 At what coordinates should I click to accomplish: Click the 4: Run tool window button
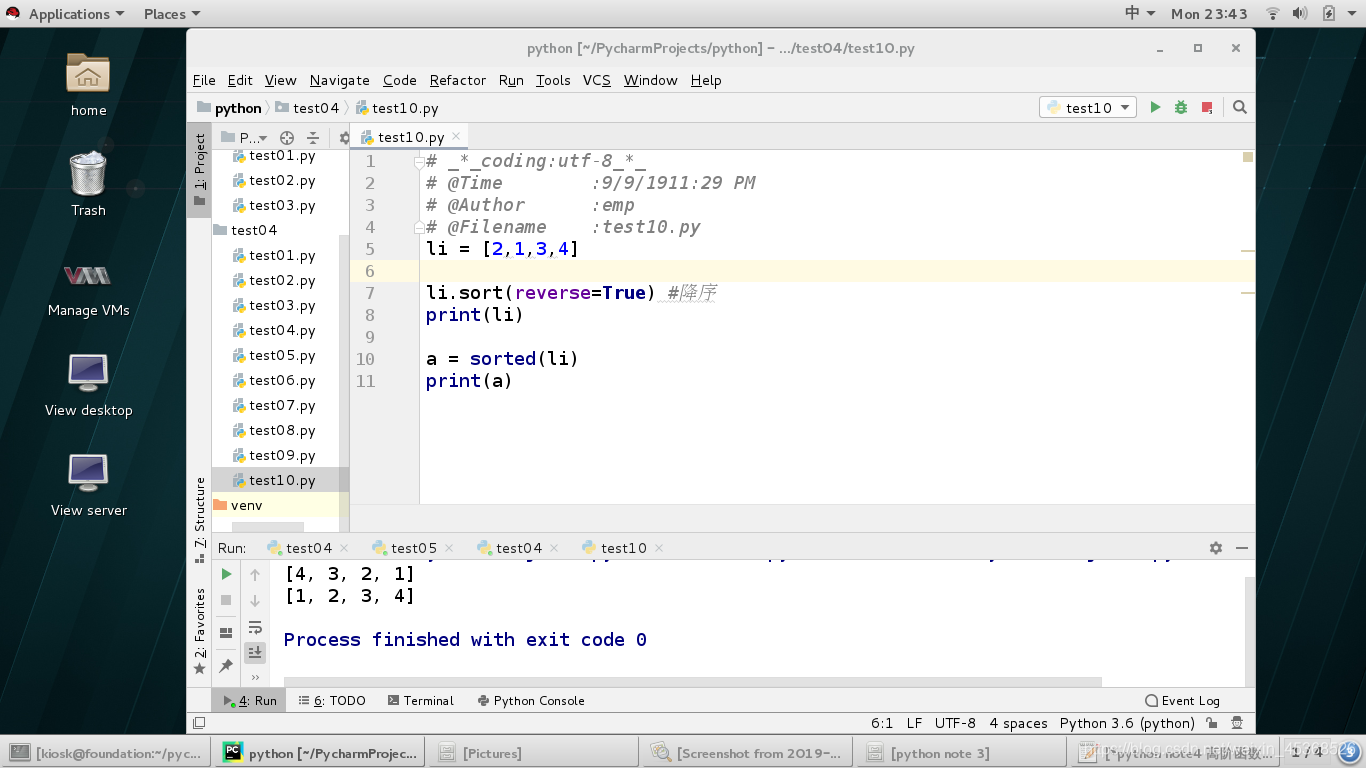(250, 701)
